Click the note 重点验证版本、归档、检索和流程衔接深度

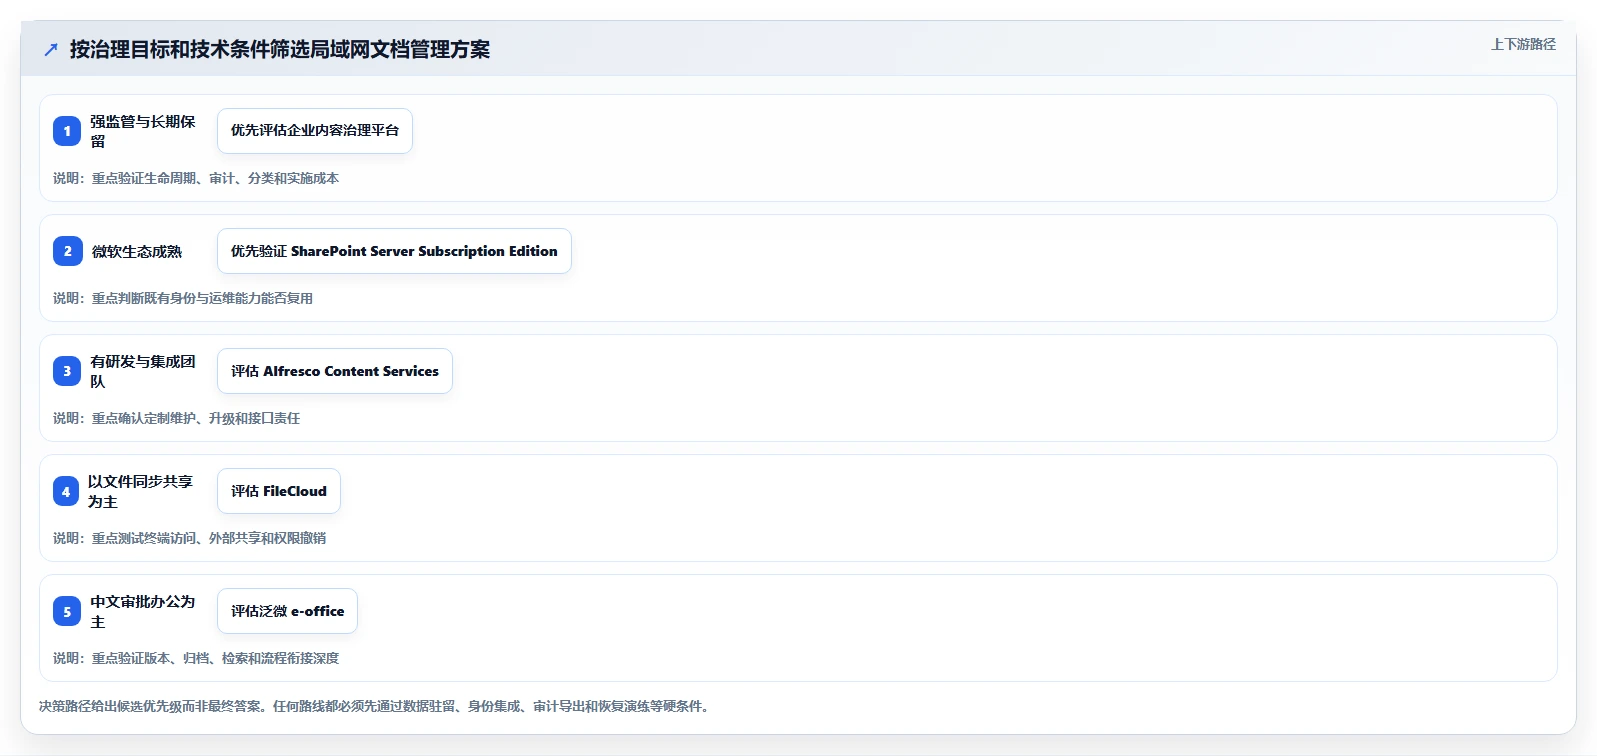click(215, 658)
